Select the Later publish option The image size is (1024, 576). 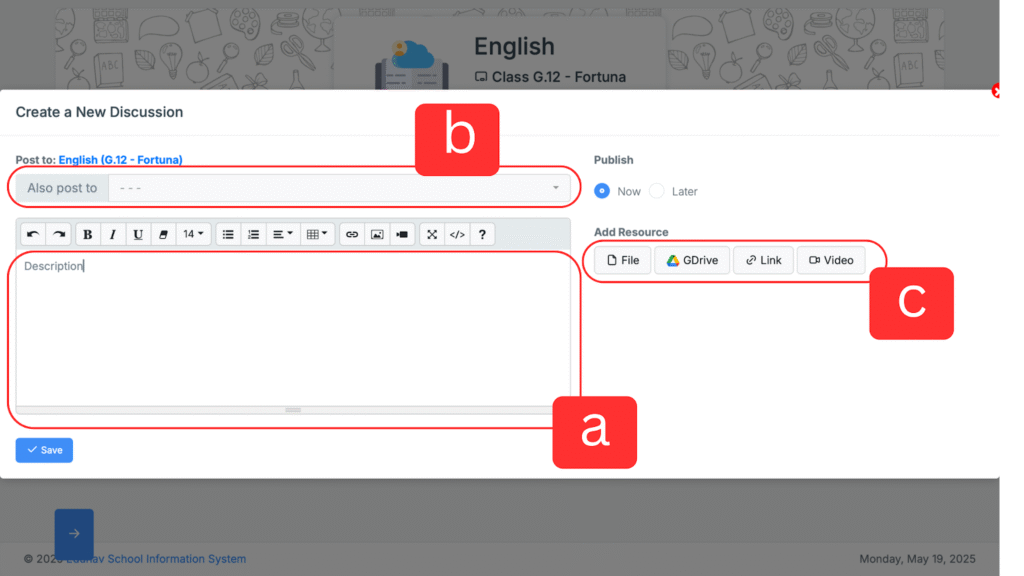point(657,191)
